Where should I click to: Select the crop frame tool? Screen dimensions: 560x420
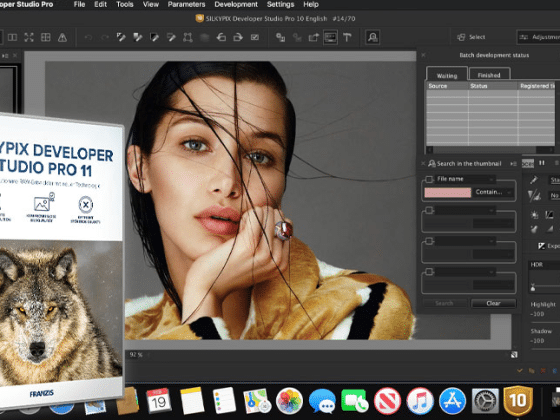pos(188,37)
